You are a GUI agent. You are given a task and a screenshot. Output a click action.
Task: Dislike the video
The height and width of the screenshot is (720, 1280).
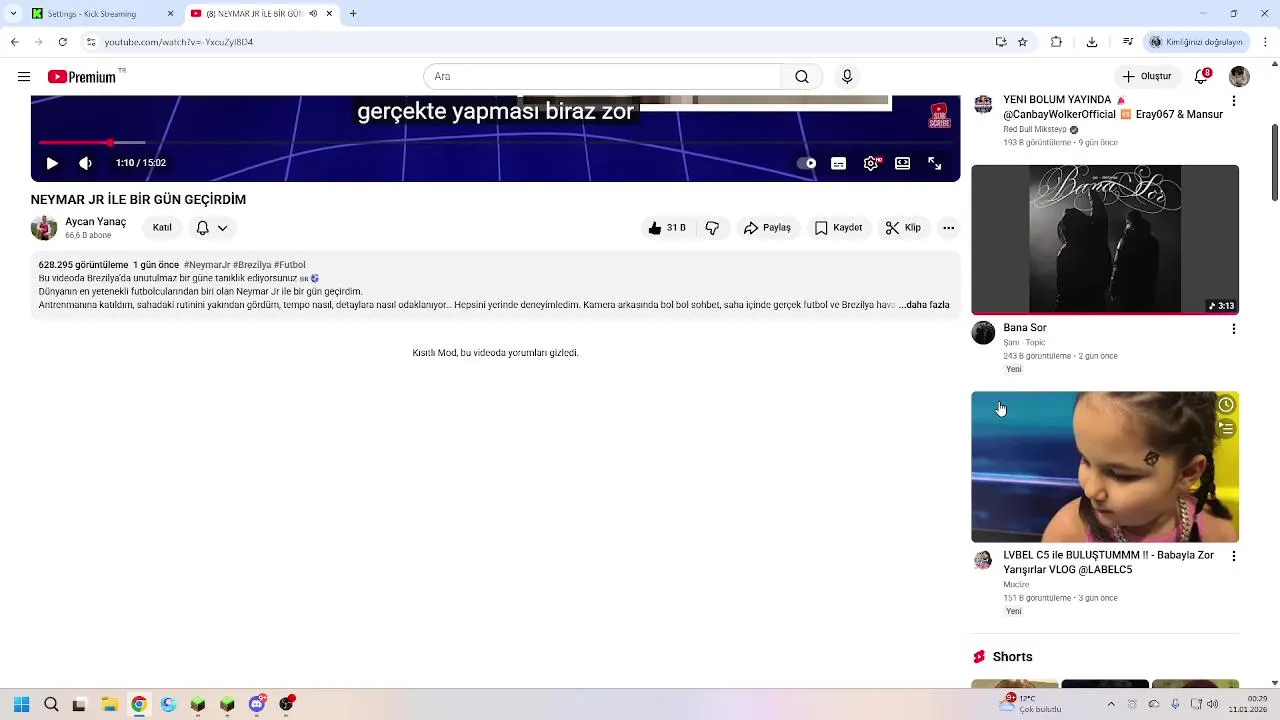713,228
